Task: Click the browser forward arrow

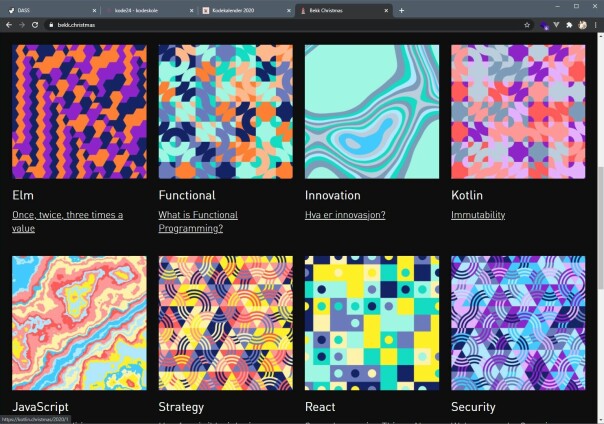Action: (x=22, y=25)
